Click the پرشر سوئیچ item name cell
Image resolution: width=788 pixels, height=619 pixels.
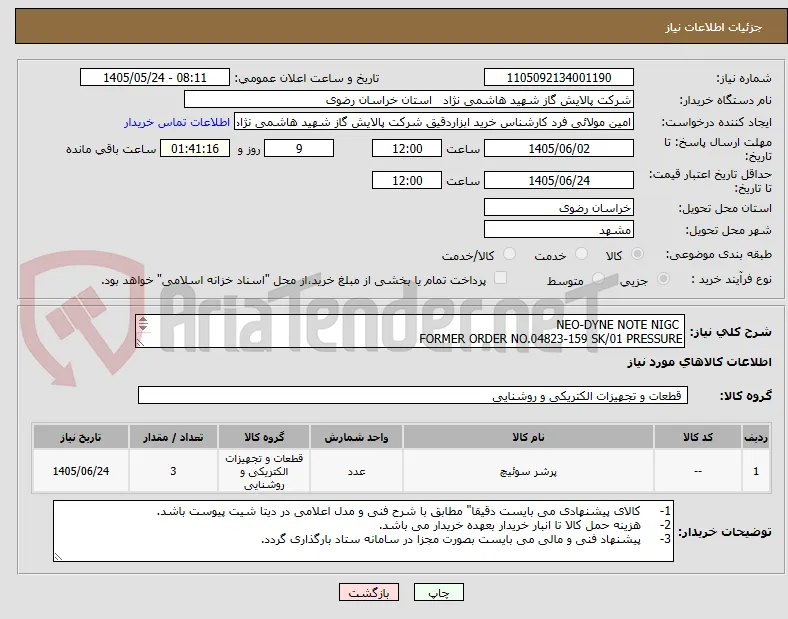click(528, 471)
